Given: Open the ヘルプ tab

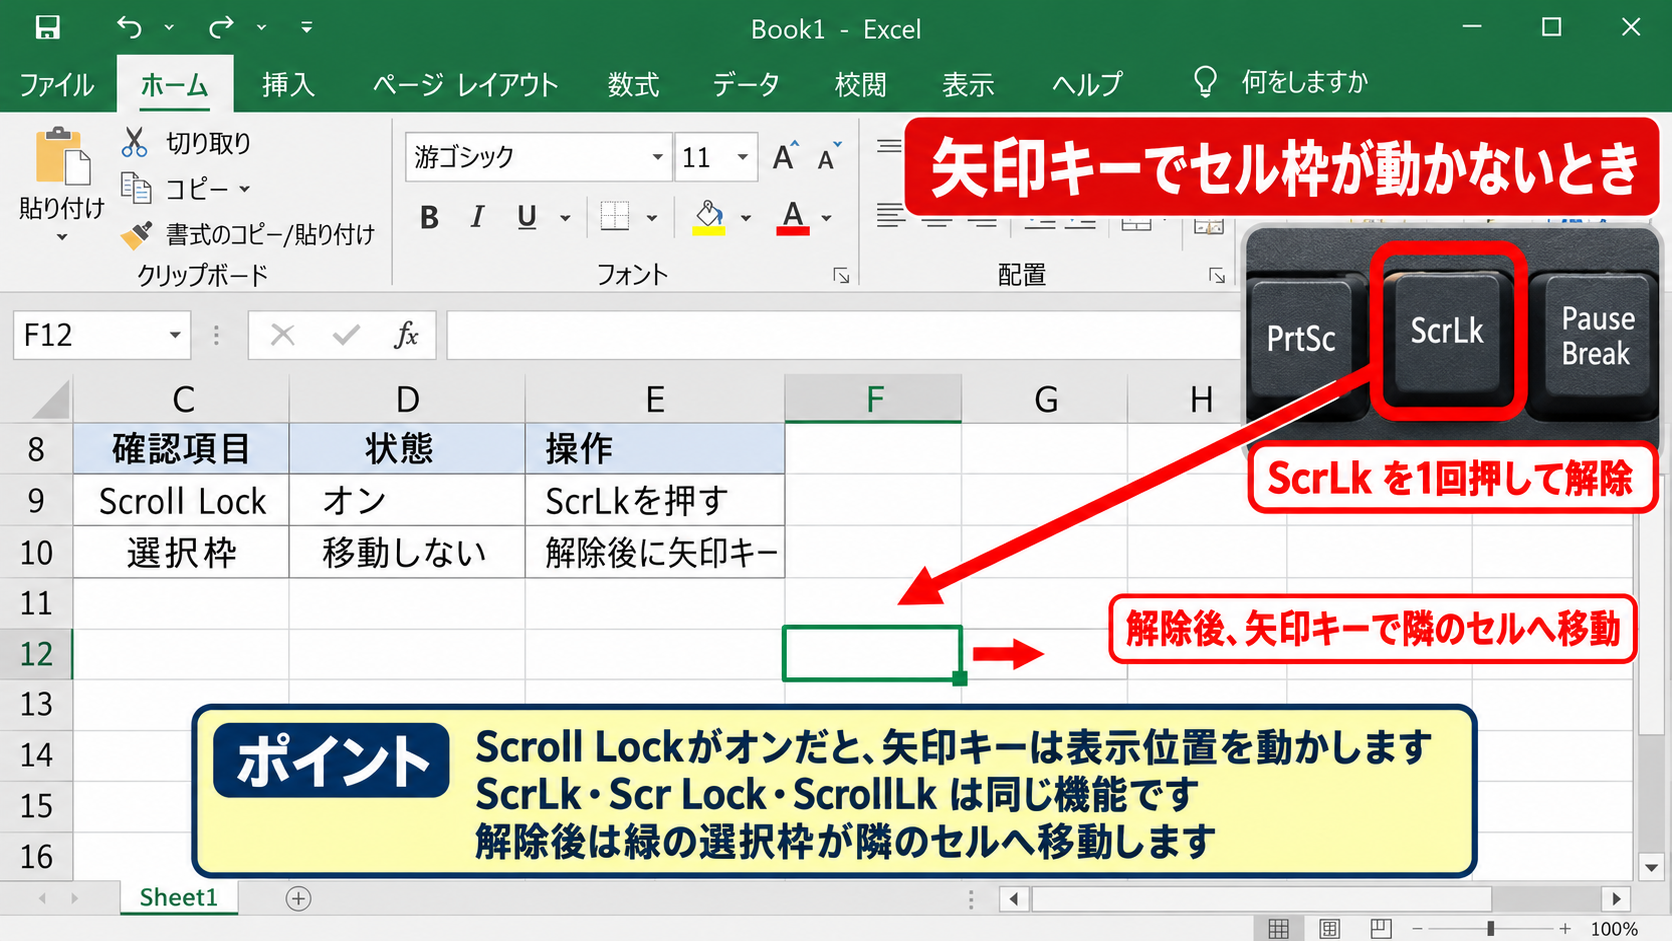Looking at the screenshot, I should click(x=1087, y=84).
